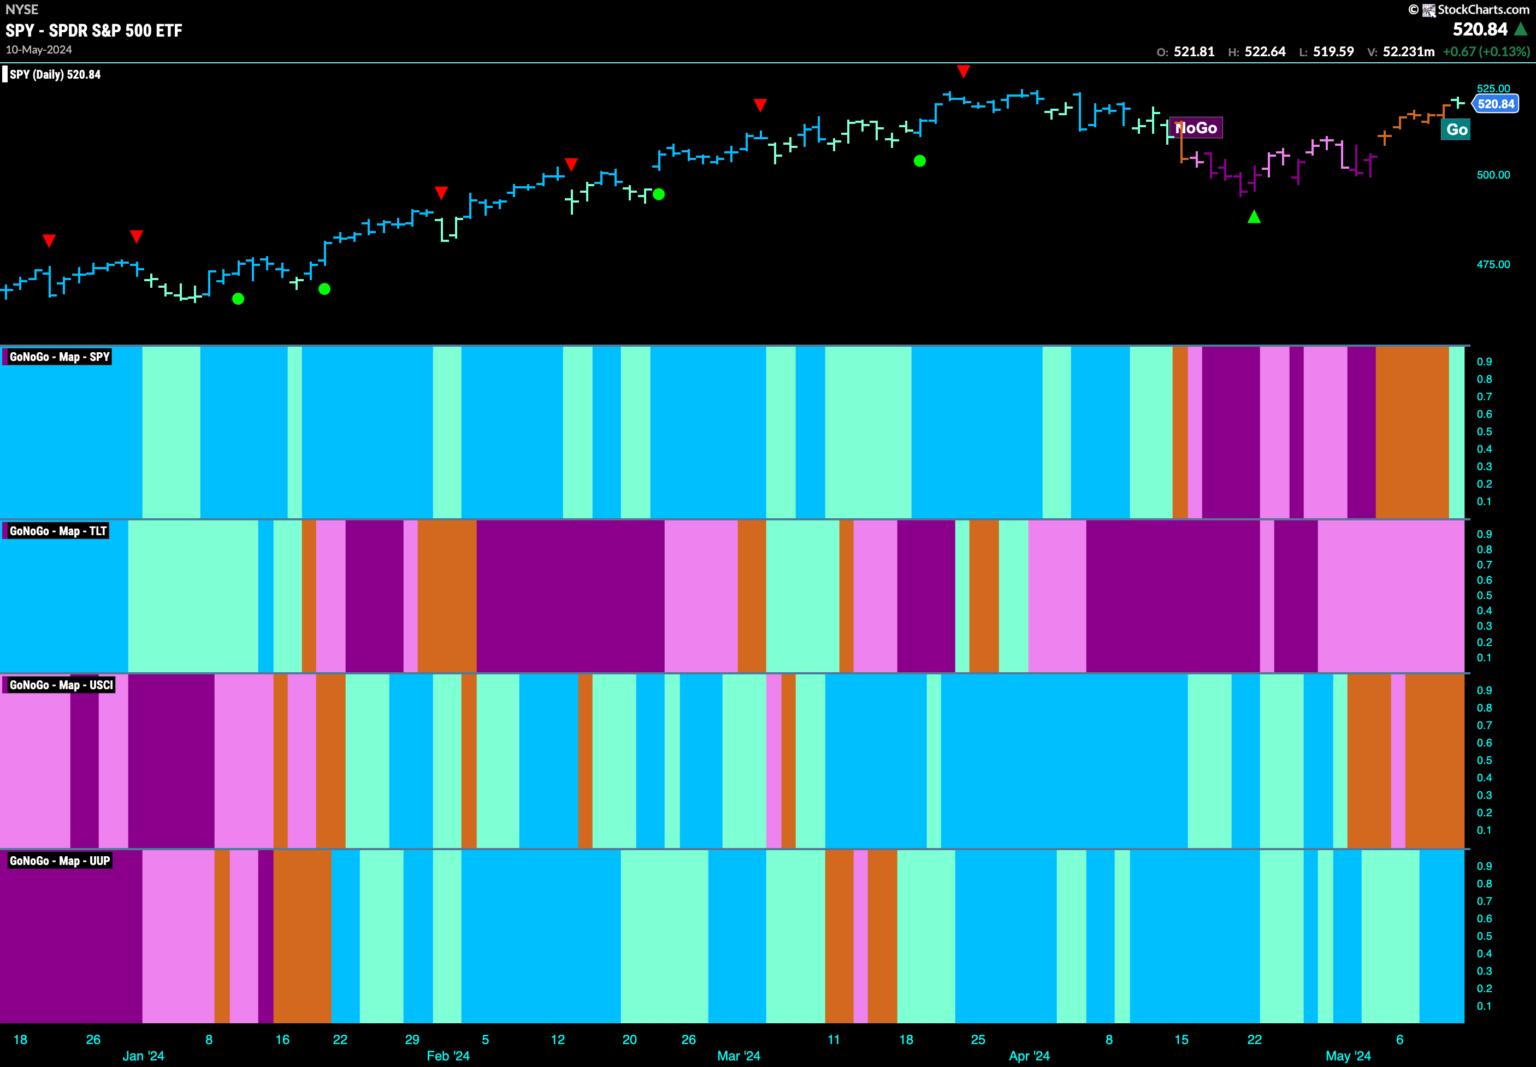Click the SPY (Daily) 520.84 legend label
The width and height of the screenshot is (1536, 1067).
point(55,74)
